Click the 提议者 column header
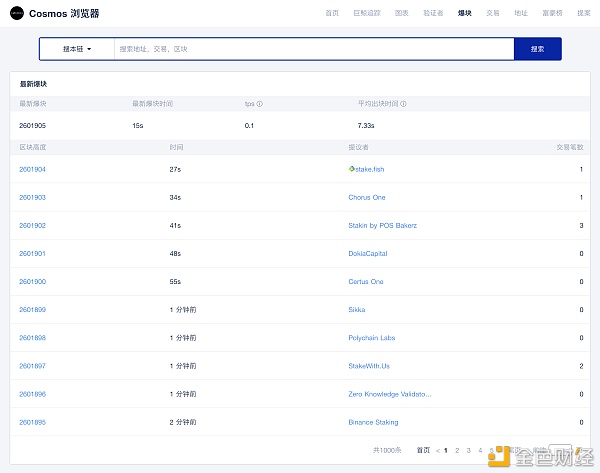 (x=359, y=147)
